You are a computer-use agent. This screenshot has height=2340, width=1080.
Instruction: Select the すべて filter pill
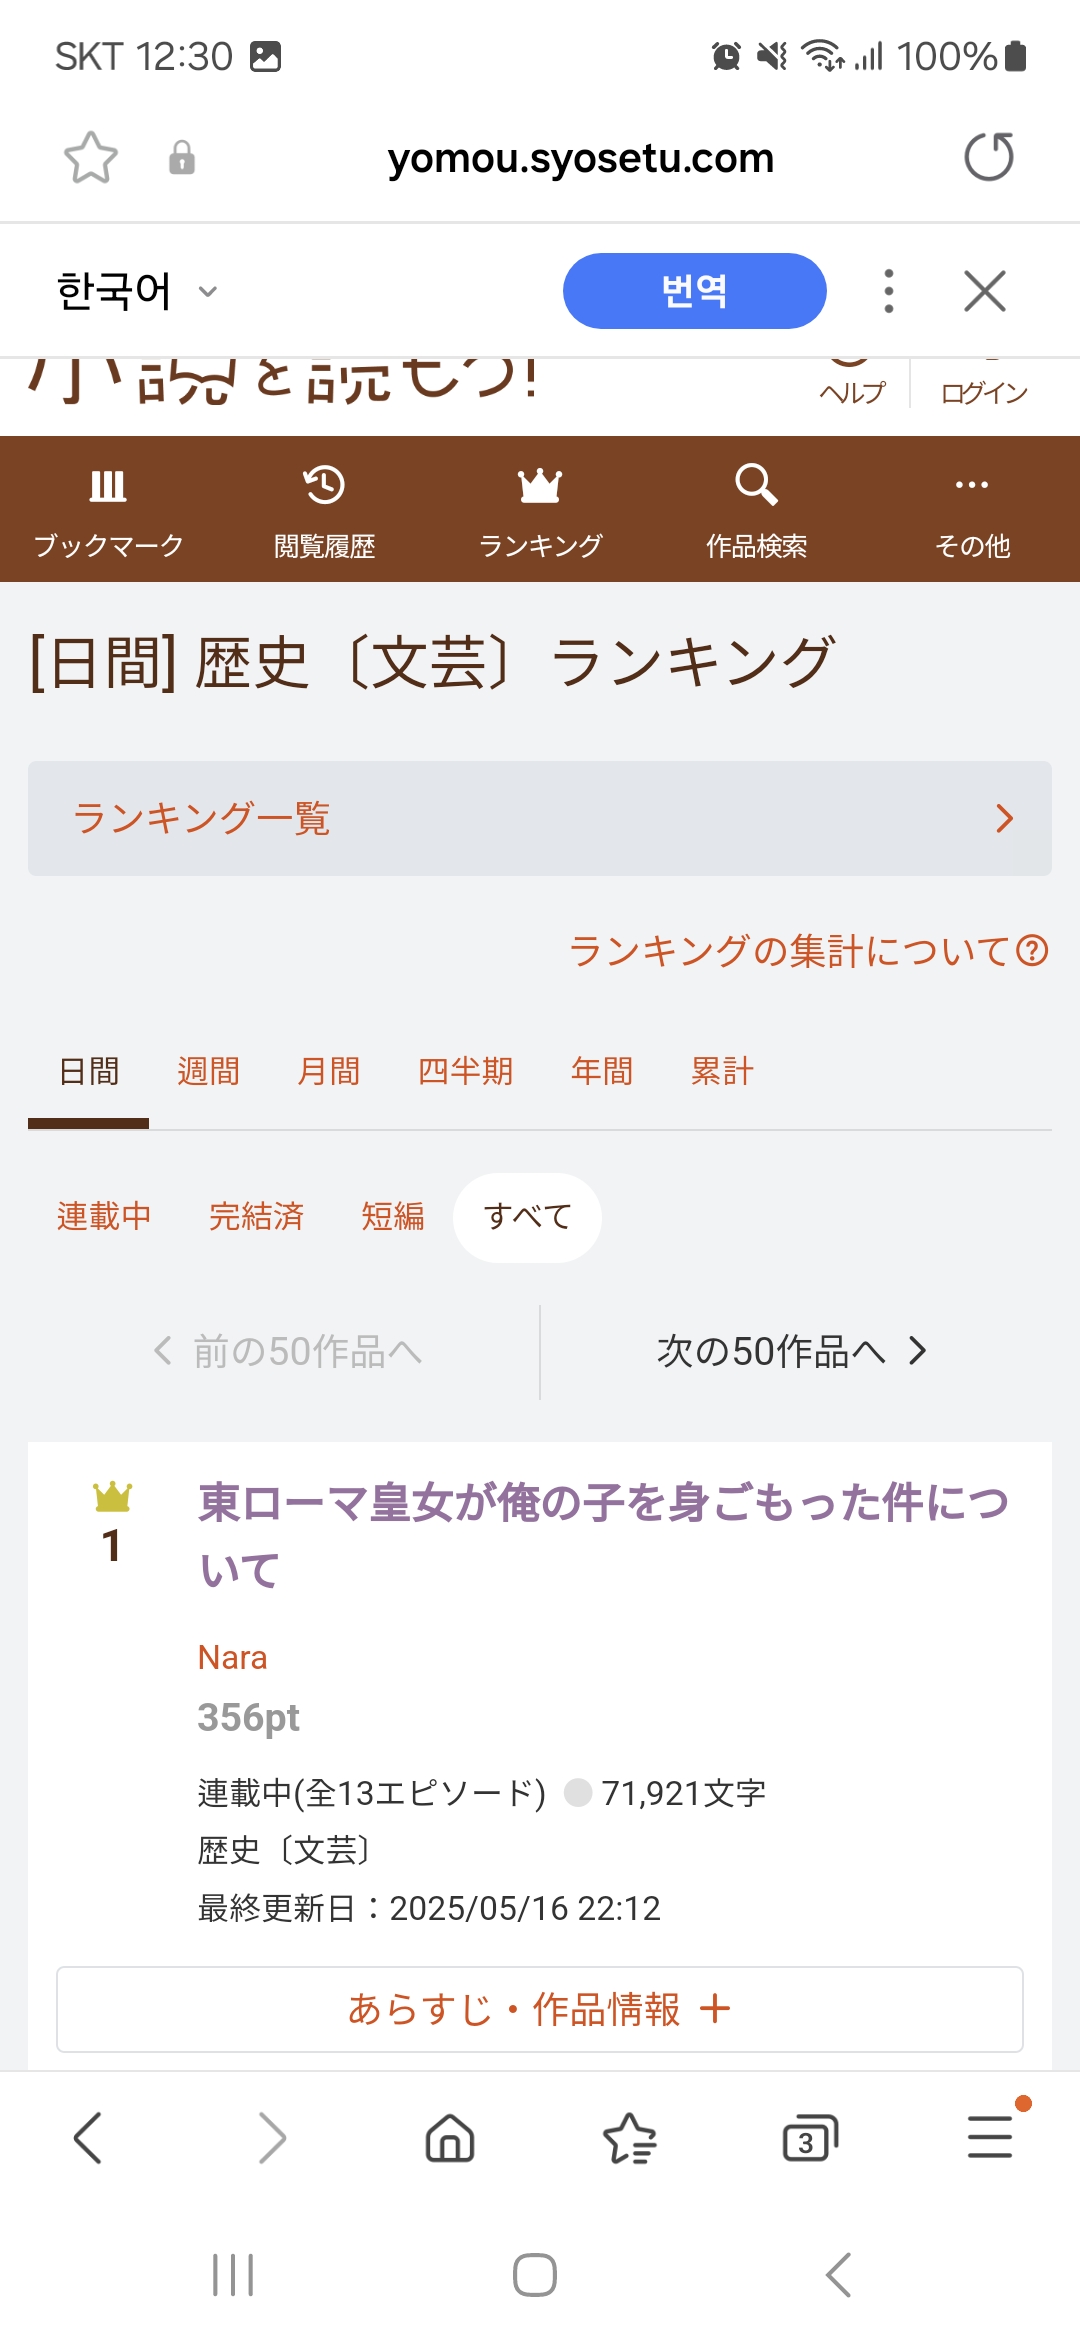pyautogui.click(x=527, y=1217)
